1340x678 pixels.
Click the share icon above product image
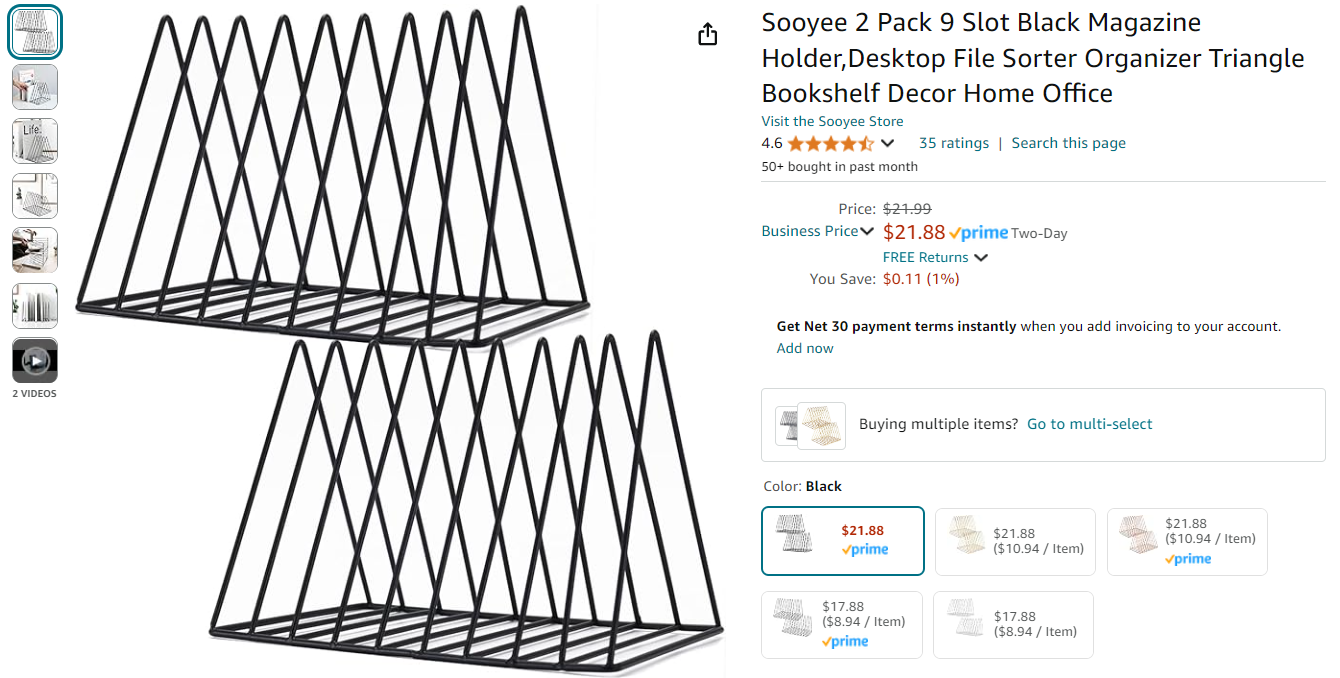coord(708,35)
